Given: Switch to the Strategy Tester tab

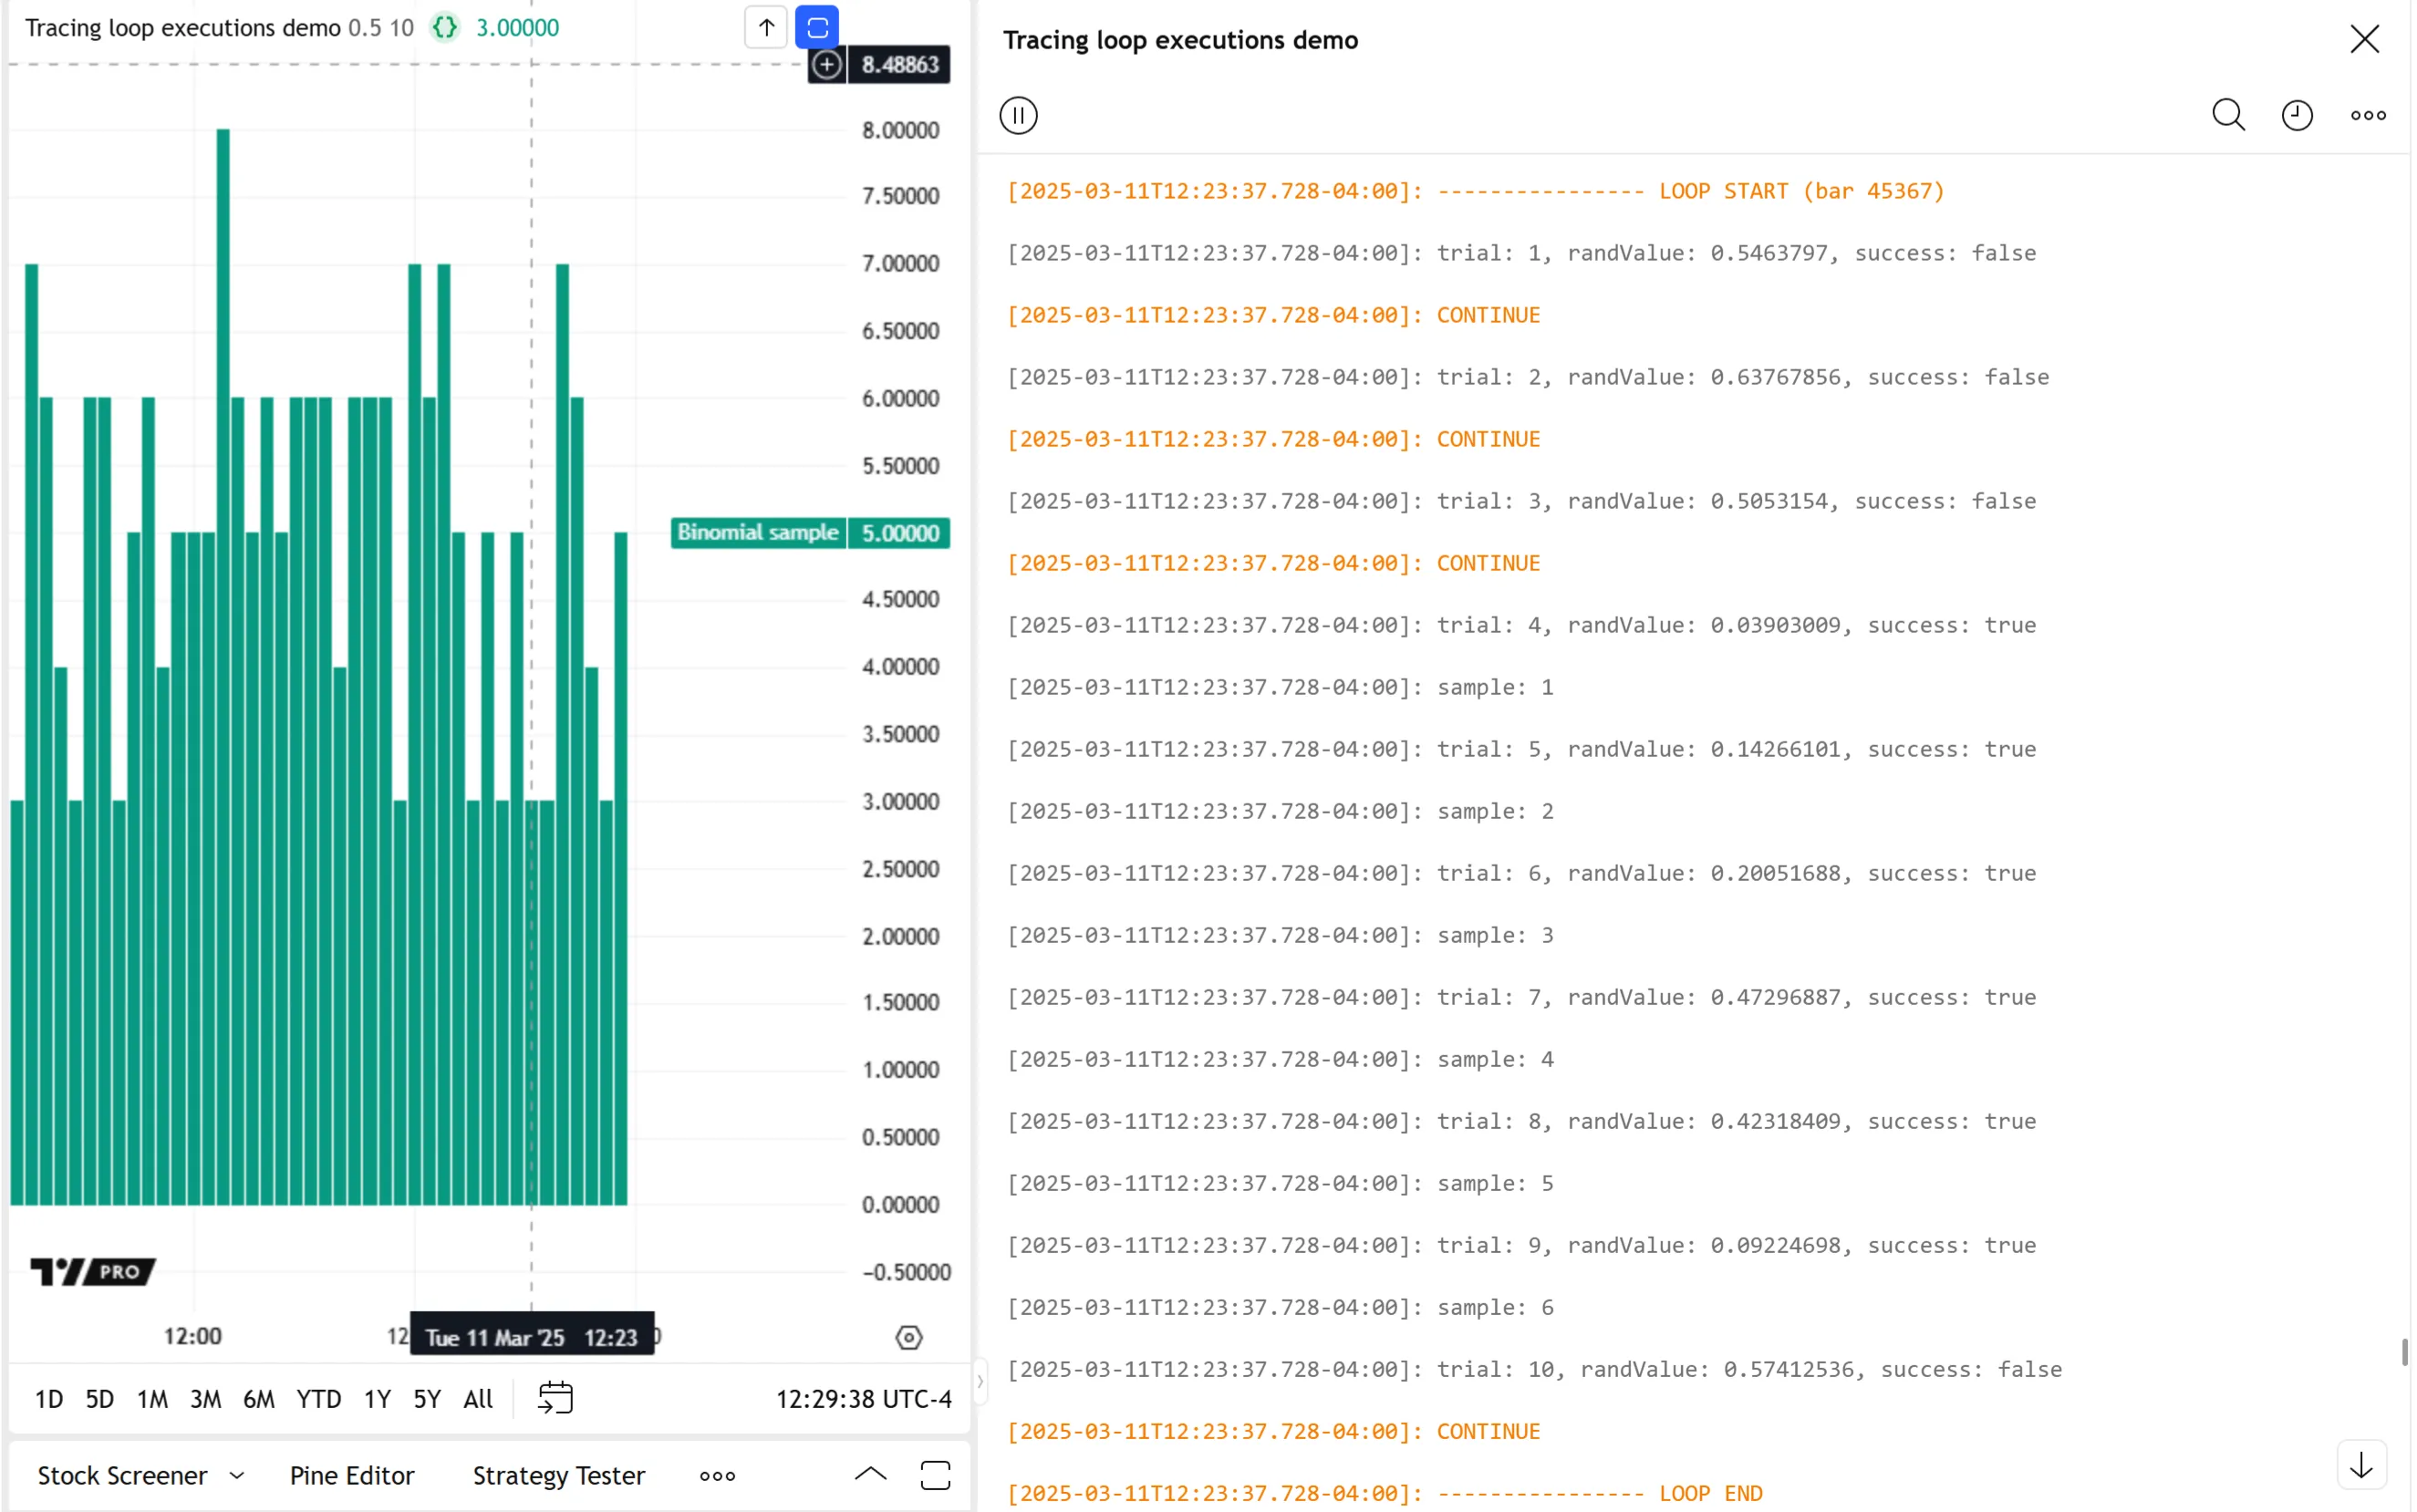Looking at the screenshot, I should pos(558,1475).
